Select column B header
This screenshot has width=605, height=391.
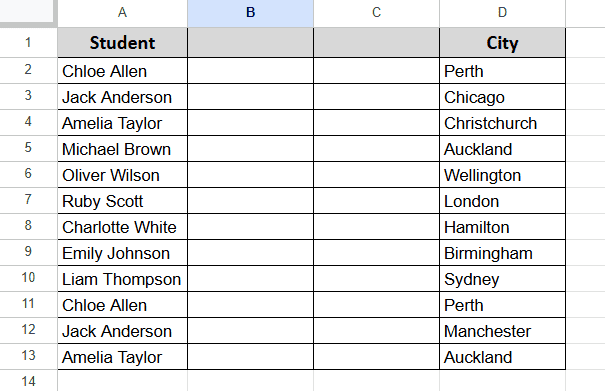(250, 13)
